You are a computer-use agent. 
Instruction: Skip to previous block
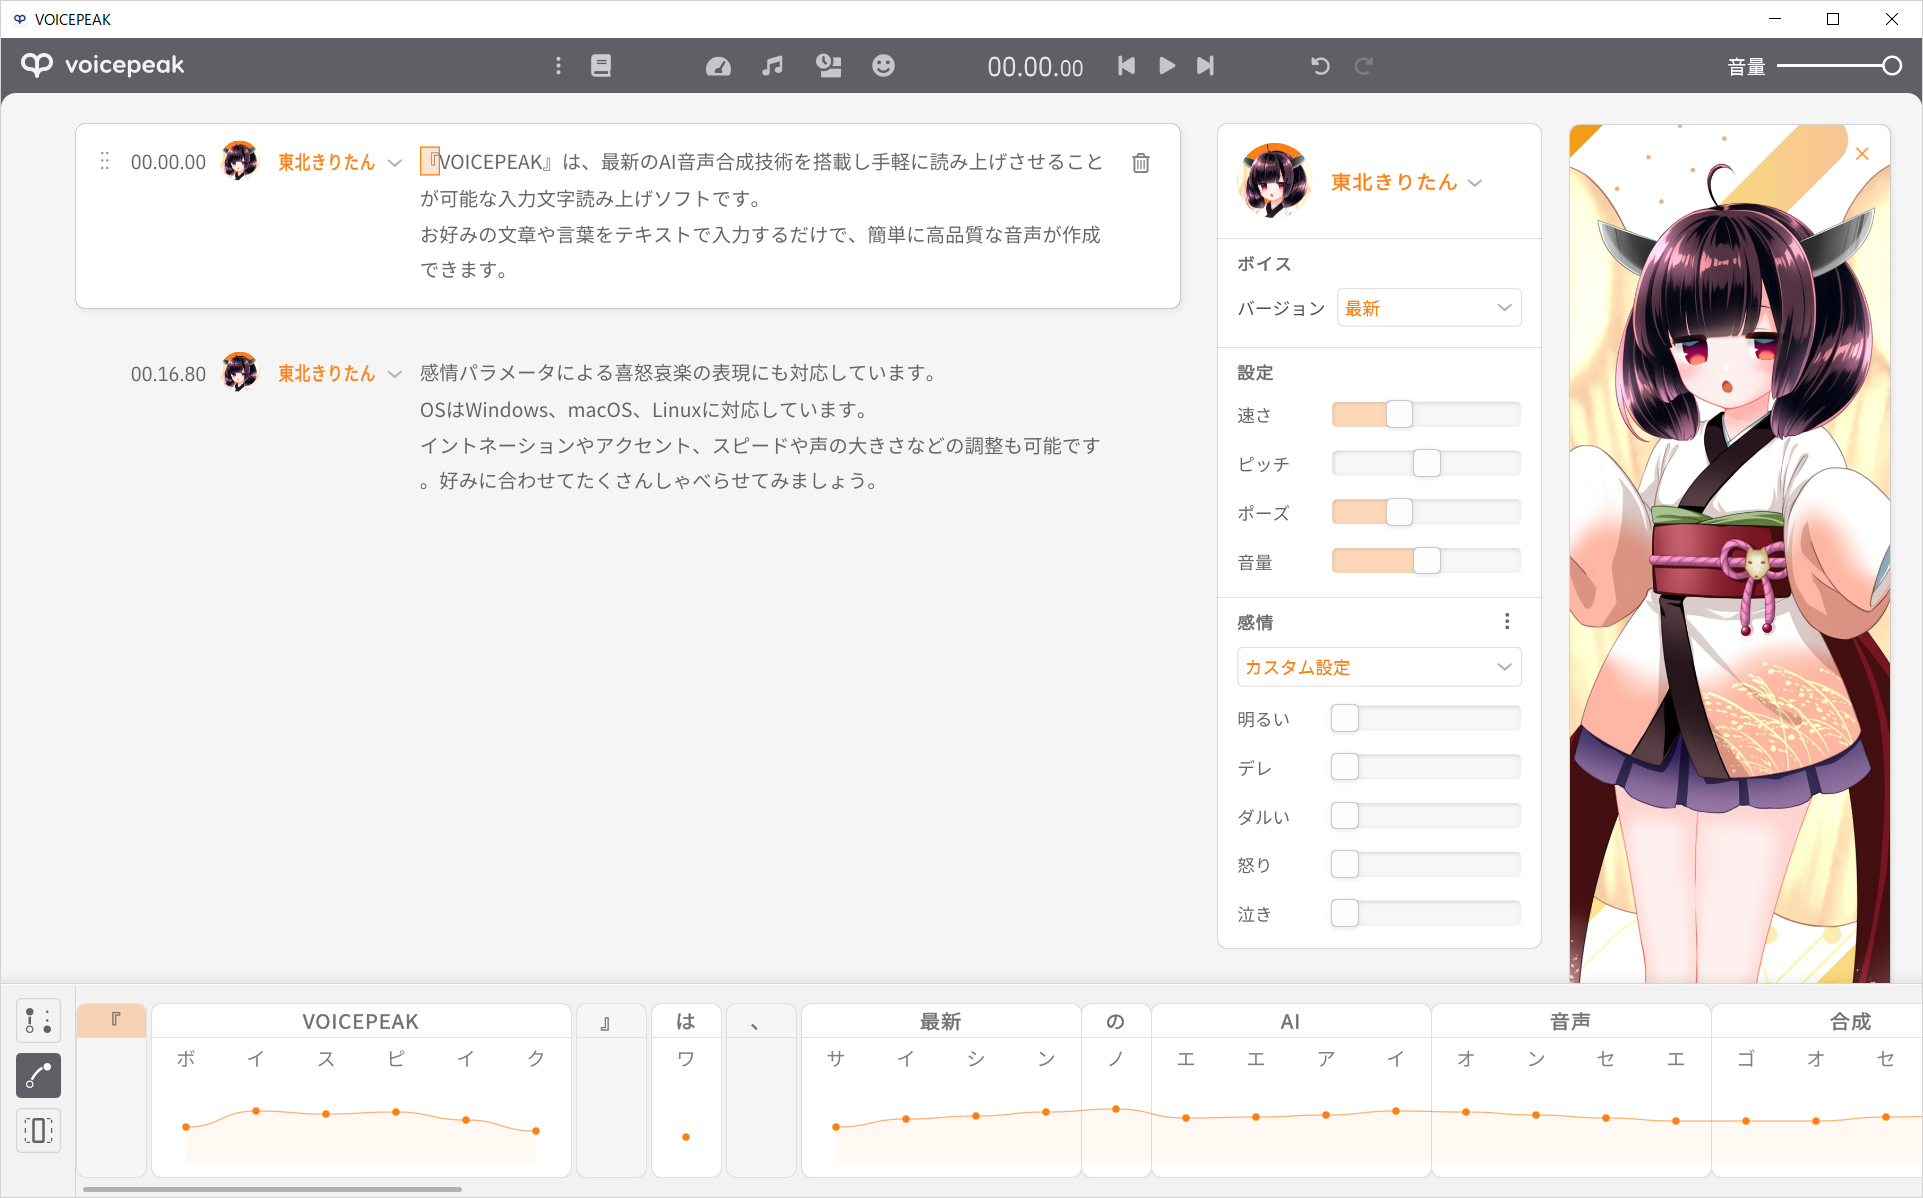click(1126, 66)
